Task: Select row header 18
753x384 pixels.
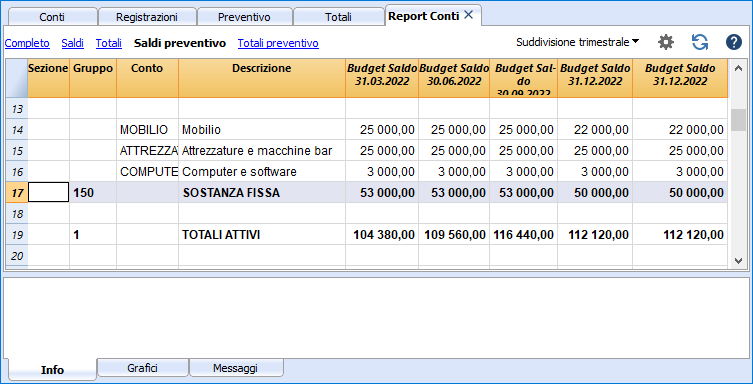Action: coord(17,214)
